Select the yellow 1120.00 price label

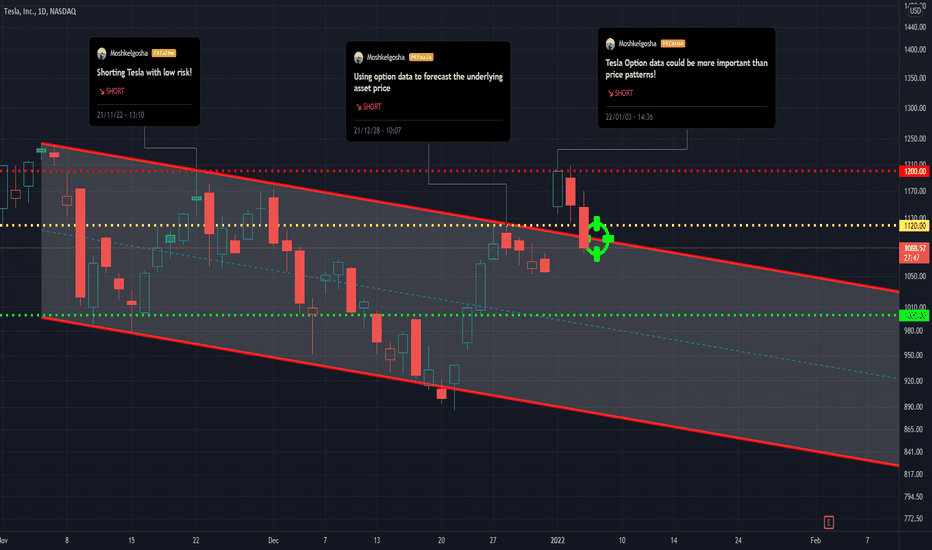tap(914, 225)
